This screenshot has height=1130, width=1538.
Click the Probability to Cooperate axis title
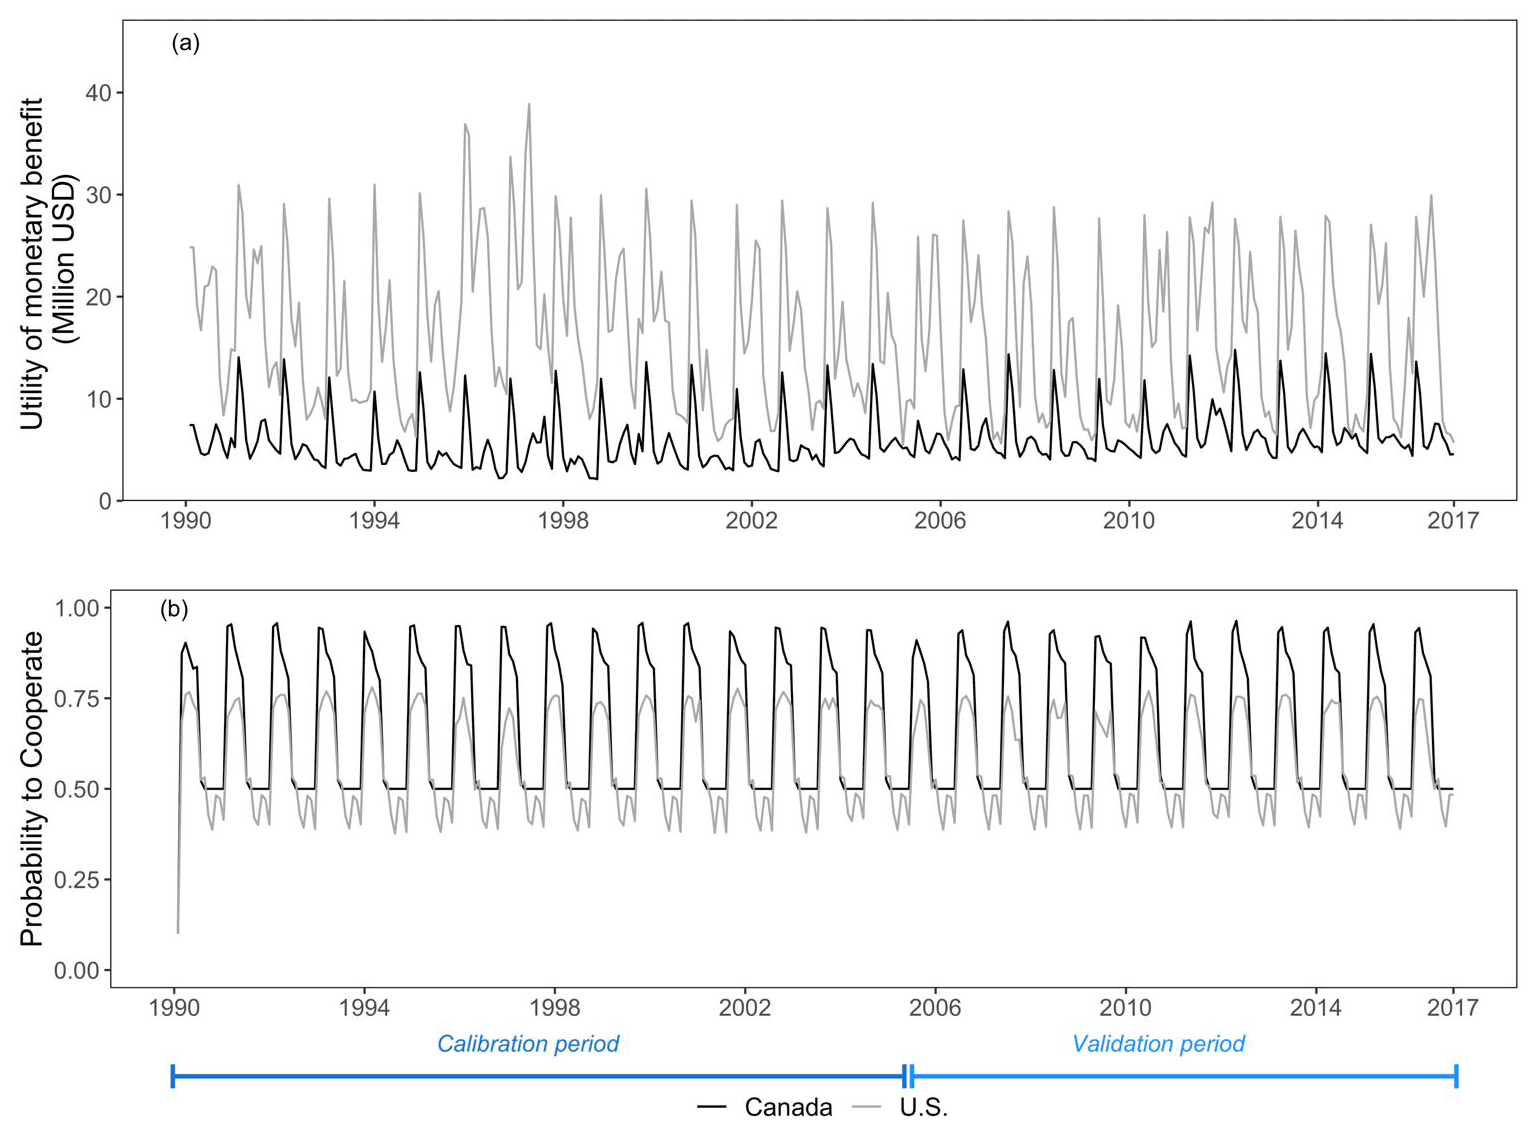click(32, 788)
